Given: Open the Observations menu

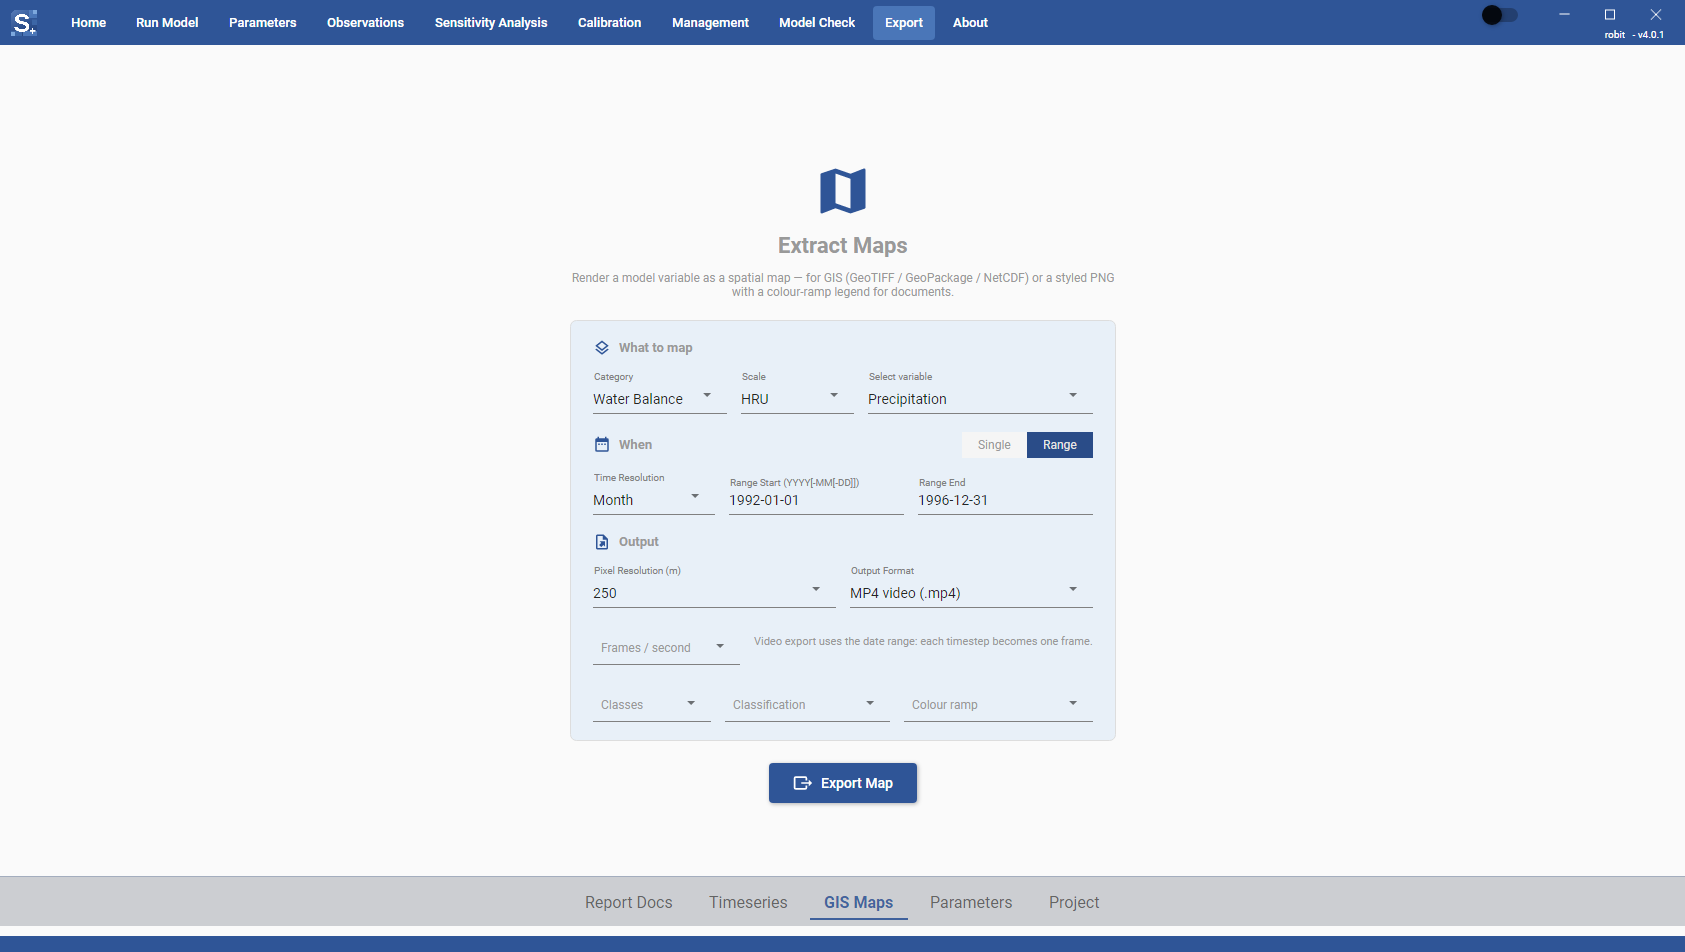Looking at the screenshot, I should click(x=366, y=23).
